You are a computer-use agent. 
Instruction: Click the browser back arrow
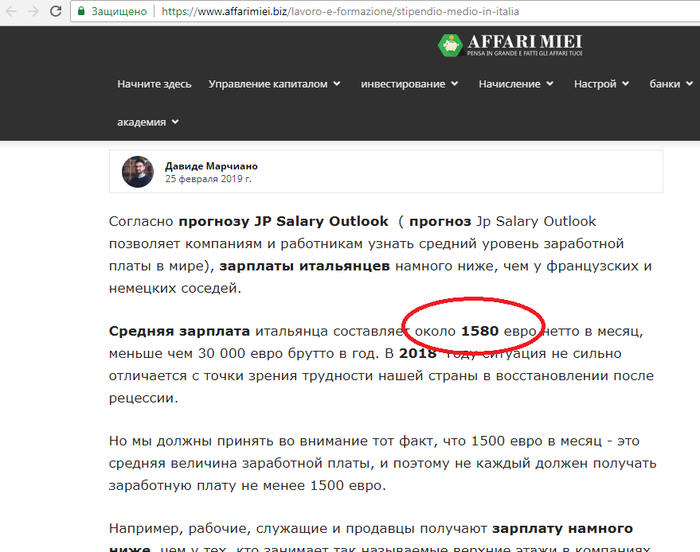(x=9, y=12)
